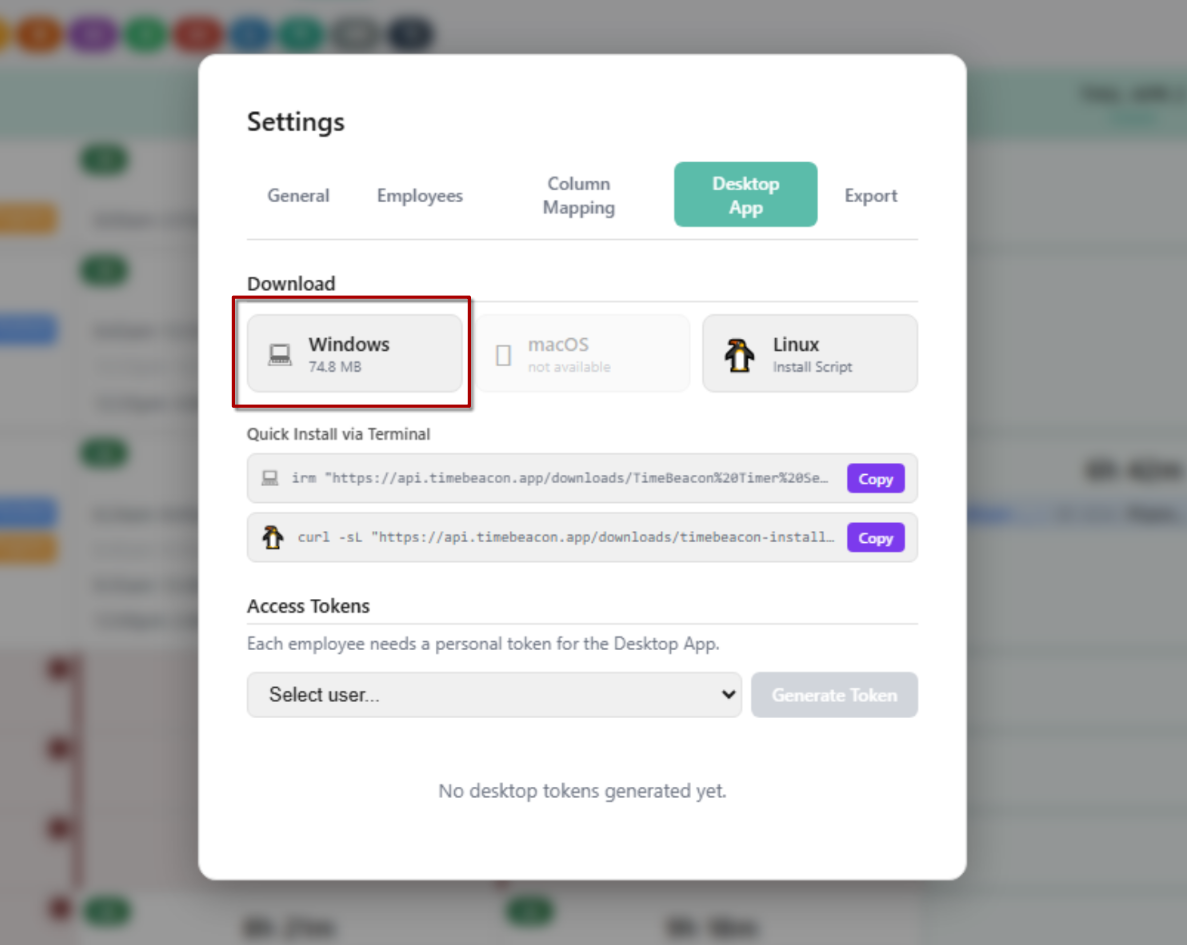Download the Windows desktop app
1187x945 pixels.
click(x=352, y=353)
